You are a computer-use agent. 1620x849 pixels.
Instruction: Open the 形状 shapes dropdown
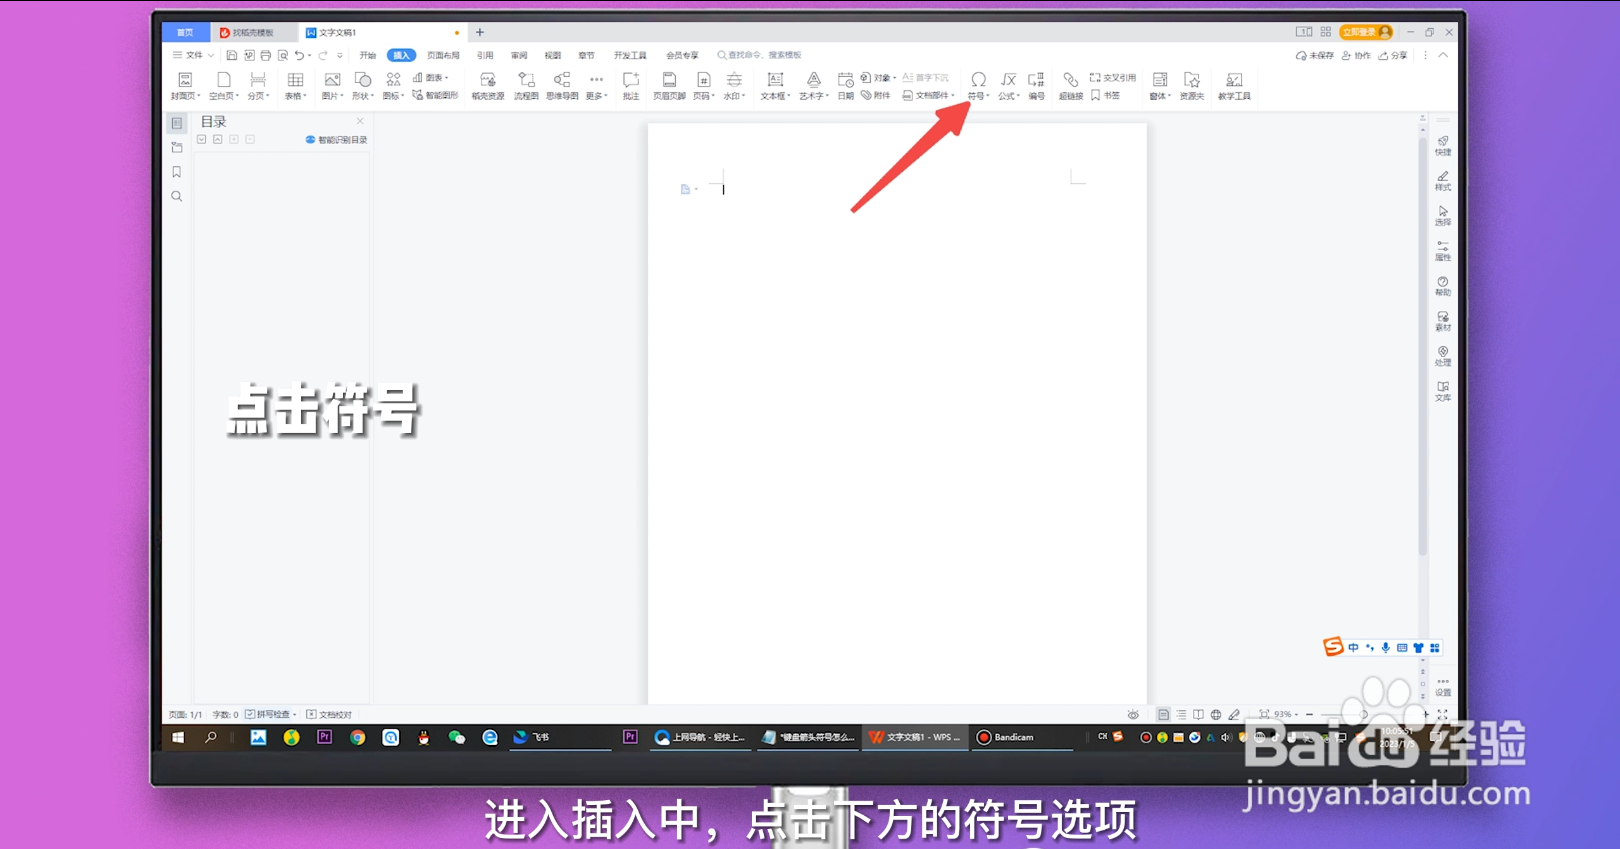coord(362,85)
